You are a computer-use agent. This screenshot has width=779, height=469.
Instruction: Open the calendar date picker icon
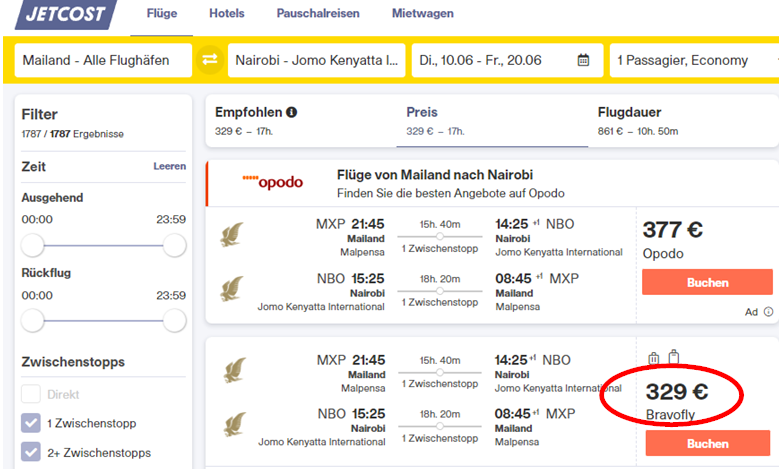pos(583,61)
